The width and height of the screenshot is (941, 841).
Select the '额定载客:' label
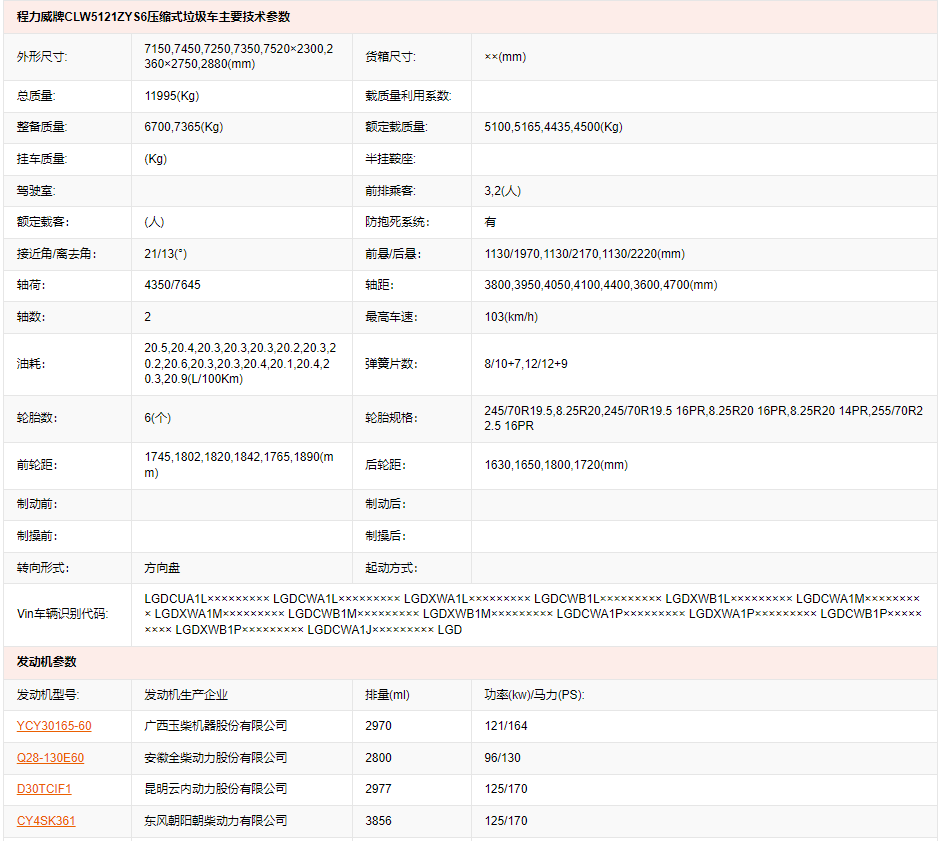click(x=43, y=222)
